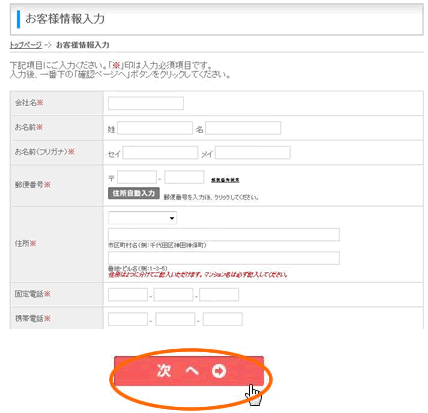Click the 住所自動入力 button

[x=134, y=193]
